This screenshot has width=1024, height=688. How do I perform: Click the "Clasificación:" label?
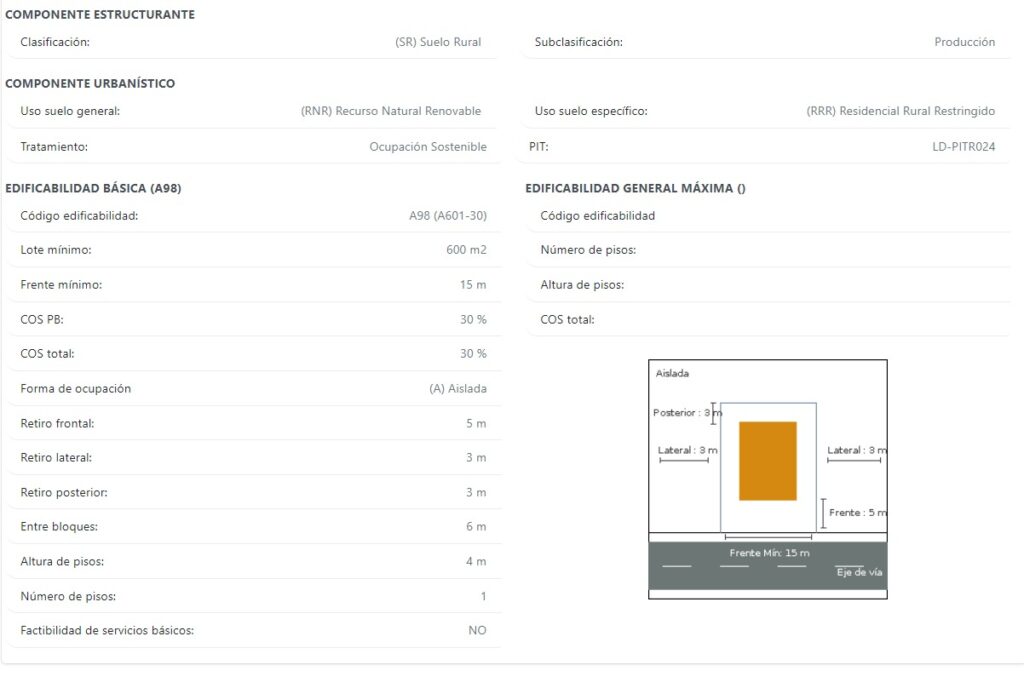(x=55, y=42)
